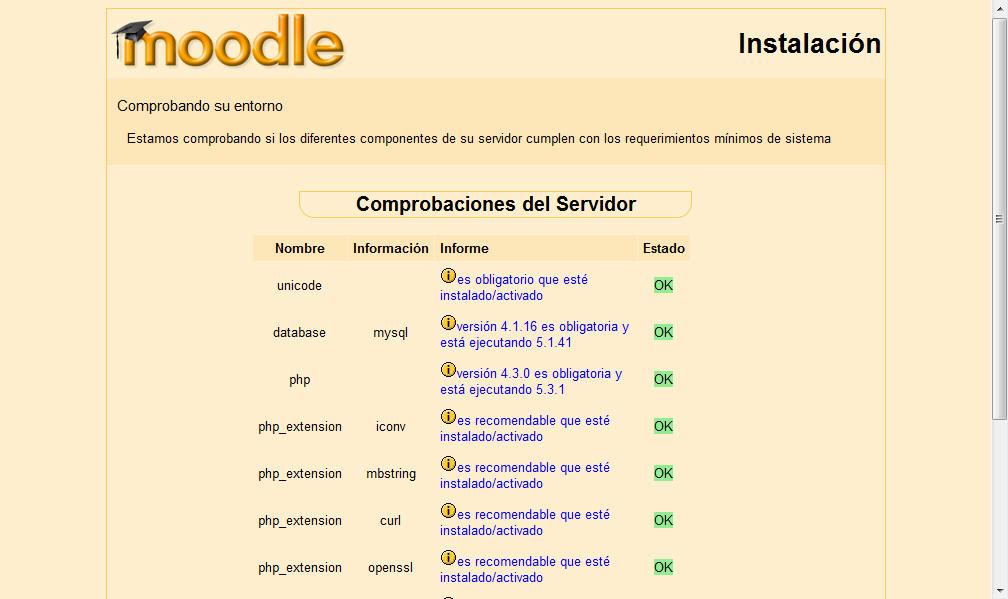Click the info icon in mbstring row

coord(448,465)
